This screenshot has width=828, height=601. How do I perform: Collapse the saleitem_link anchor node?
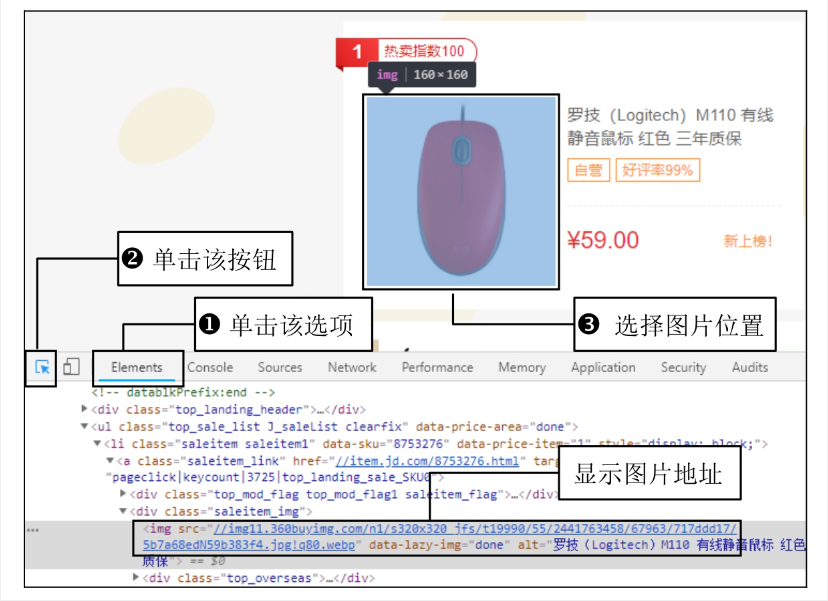110,461
